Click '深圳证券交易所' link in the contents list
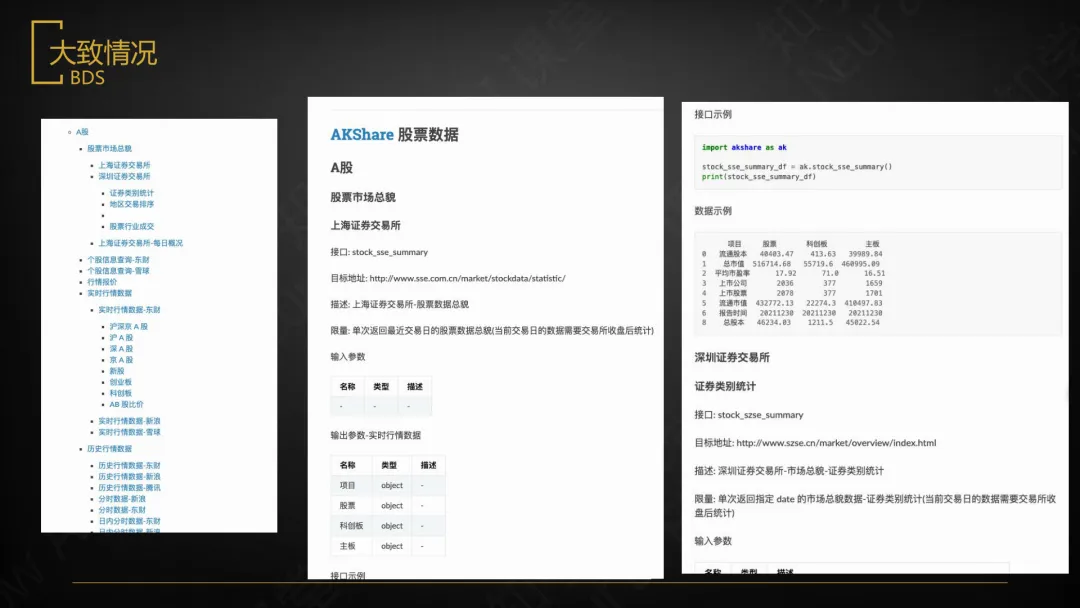Image resolution: width=1080 pixels, height=608 pixels. point(124,176)
